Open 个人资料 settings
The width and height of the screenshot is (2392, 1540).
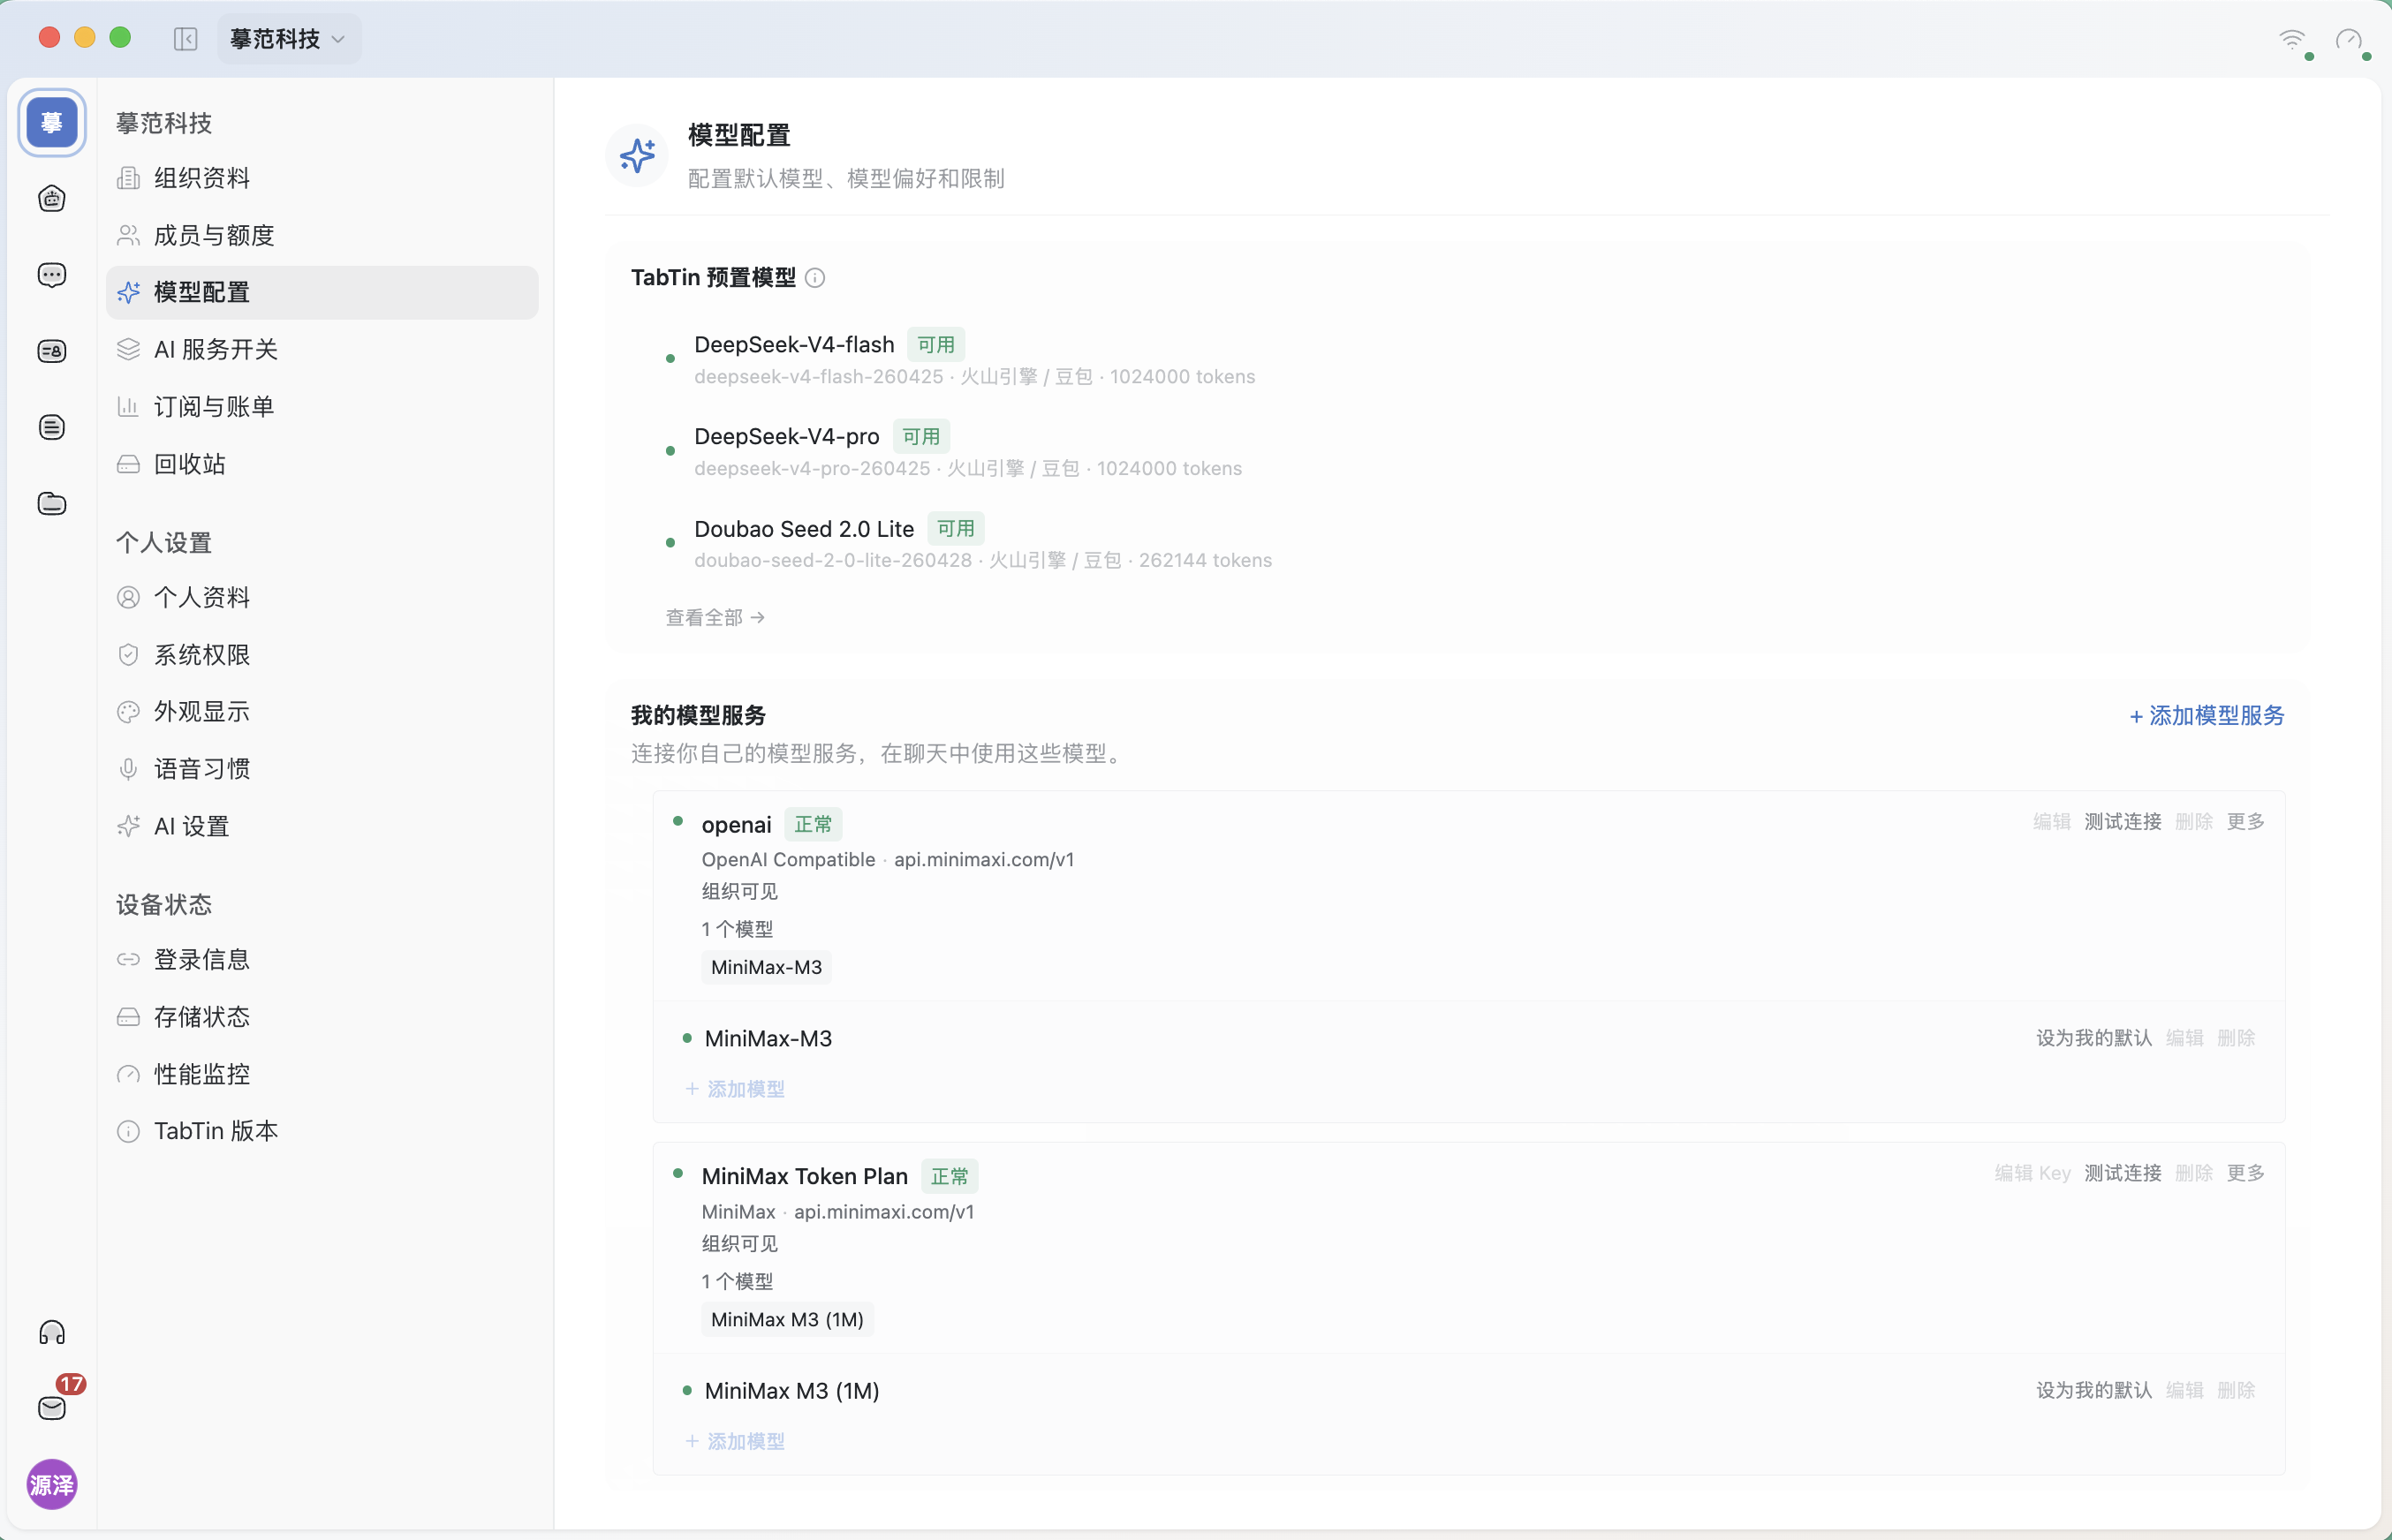(x=322, y=597)
